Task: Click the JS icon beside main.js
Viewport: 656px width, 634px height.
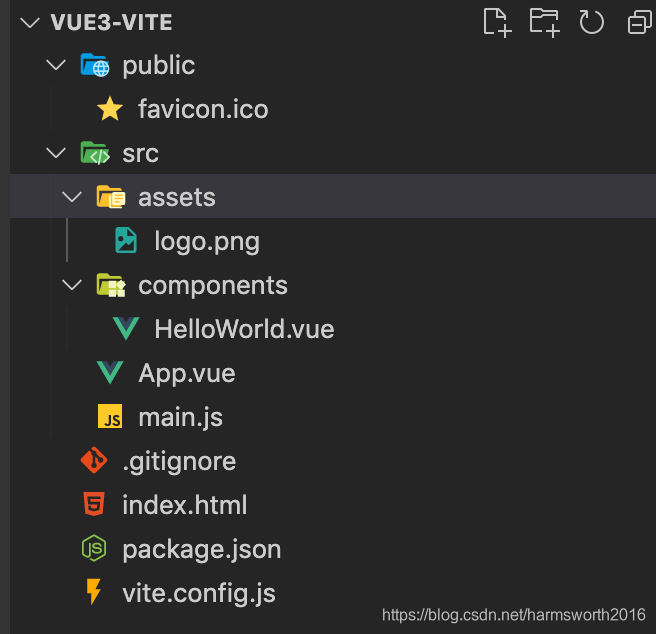Action: click(110, 416)
